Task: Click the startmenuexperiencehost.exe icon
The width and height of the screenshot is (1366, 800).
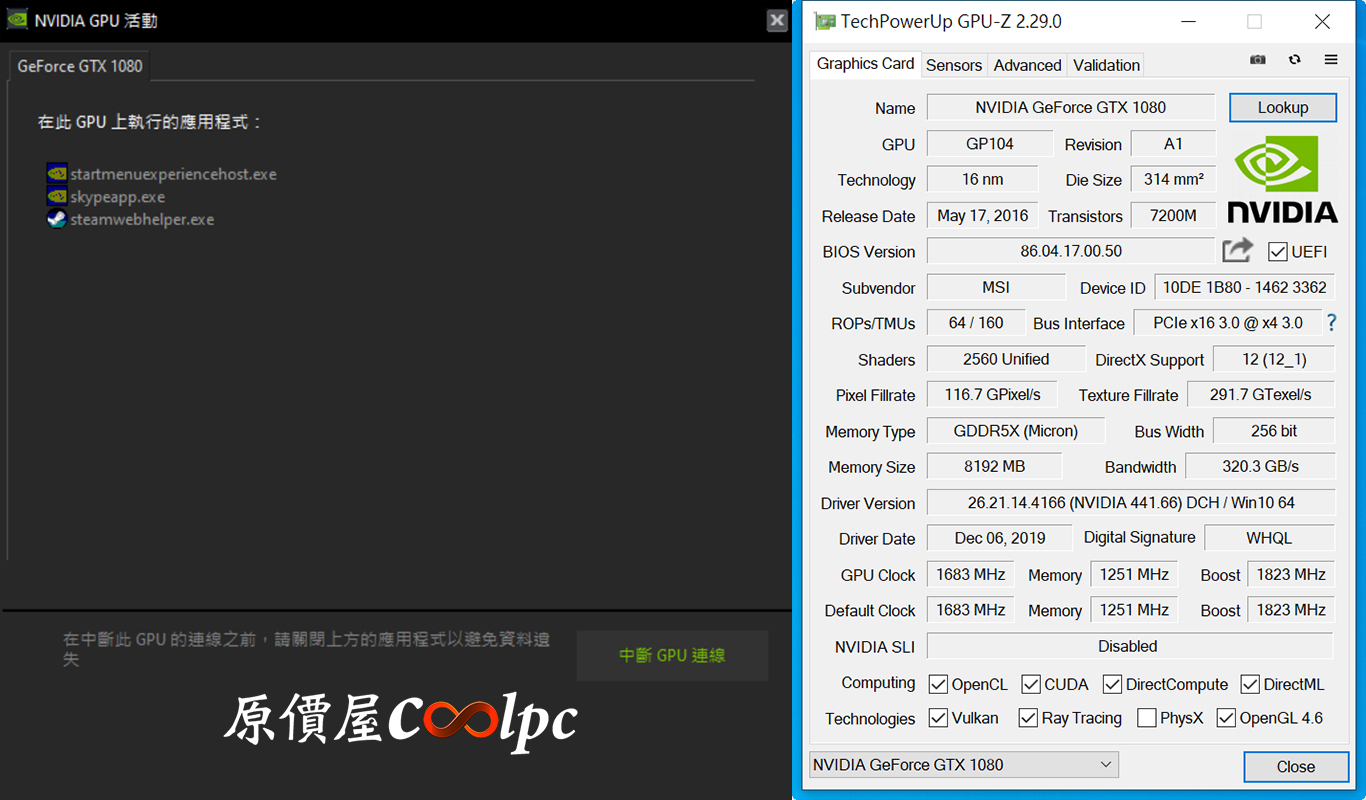Action: pyautogui.click(x=57, y=173)
